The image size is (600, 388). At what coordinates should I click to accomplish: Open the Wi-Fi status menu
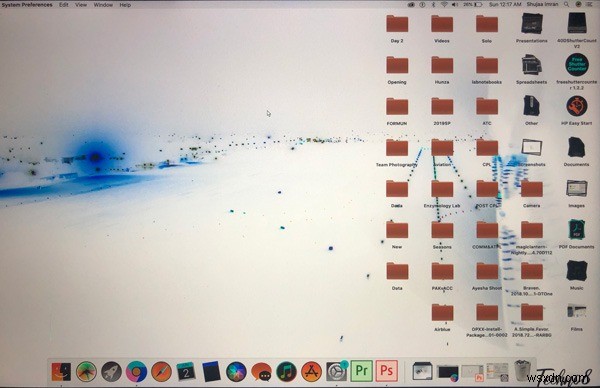pos(444,5)
